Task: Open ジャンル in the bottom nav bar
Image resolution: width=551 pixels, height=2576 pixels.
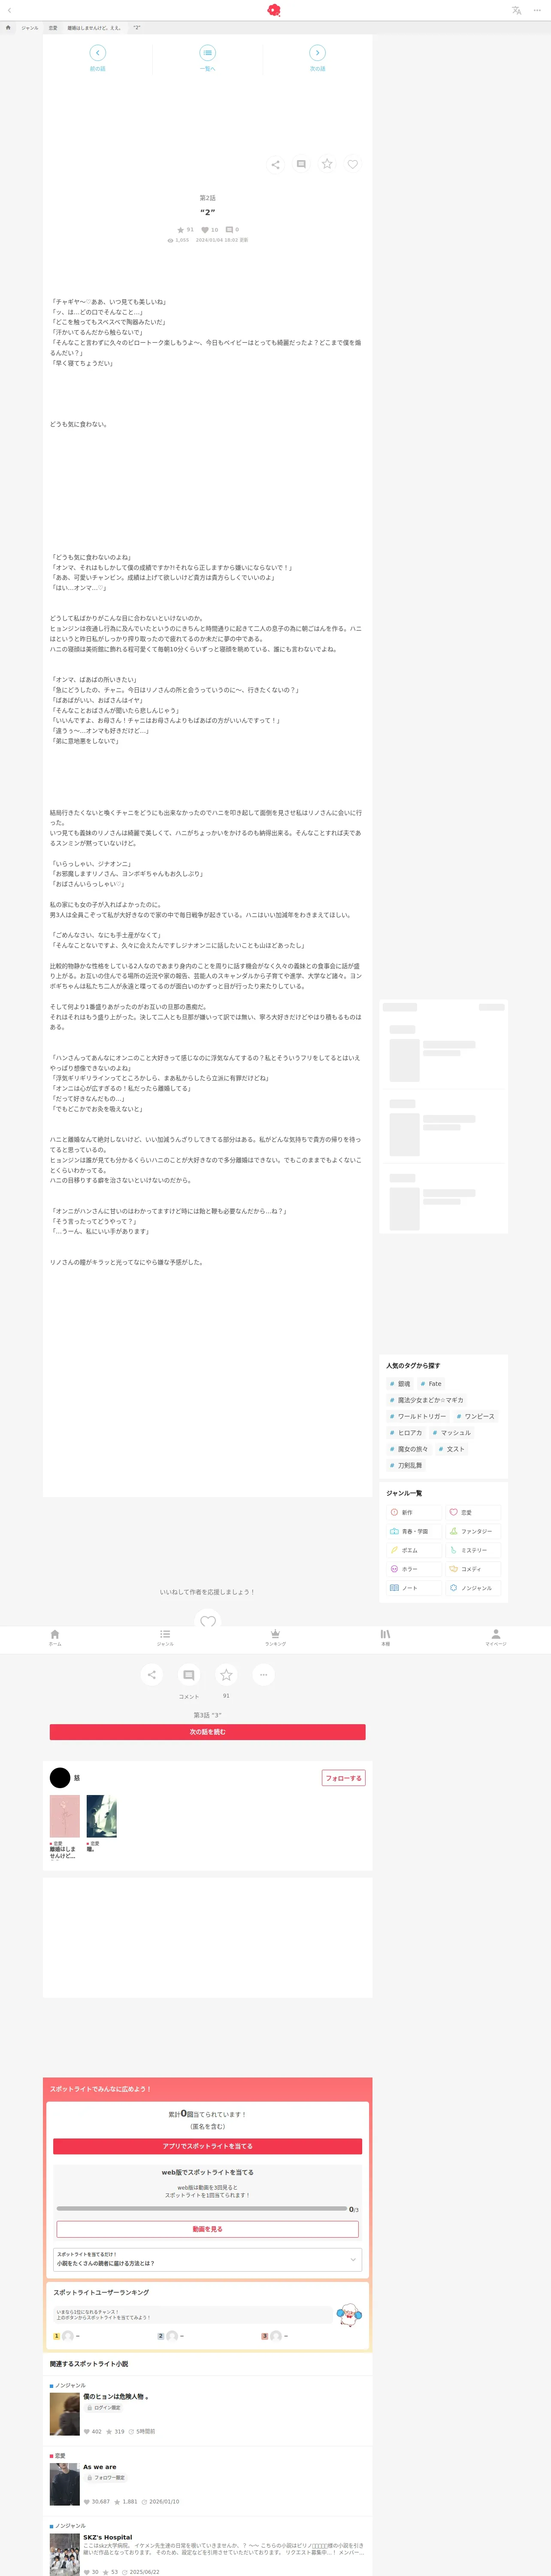Action: point(165,1637)
